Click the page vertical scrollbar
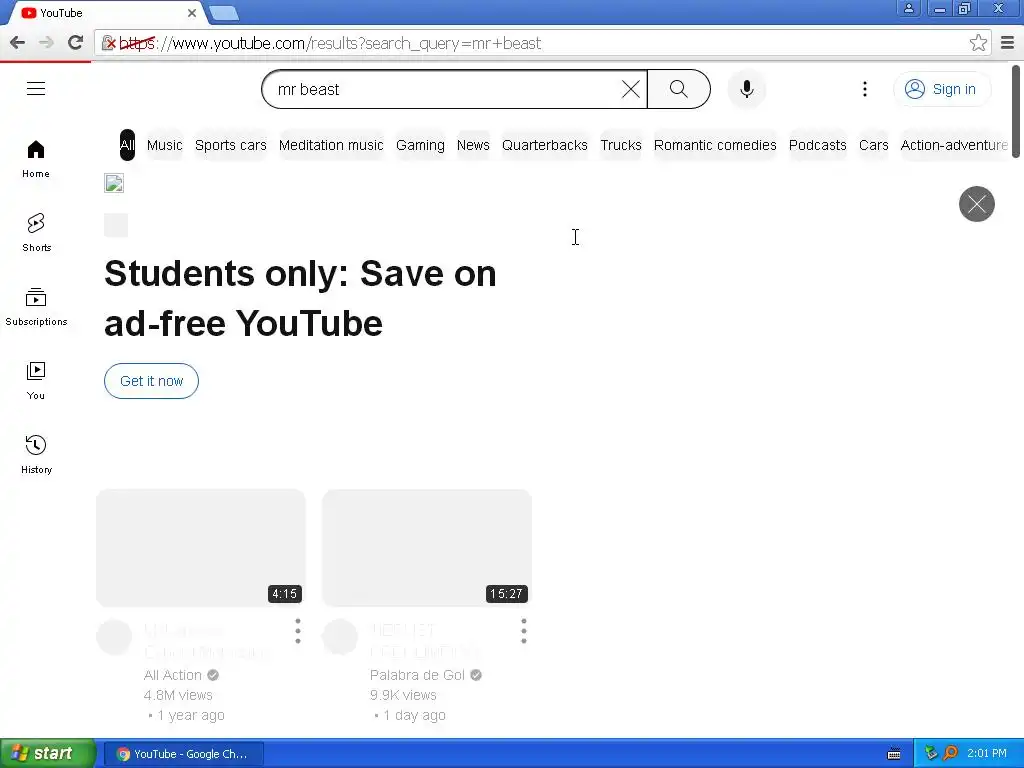 click(x=1016, y=111)
